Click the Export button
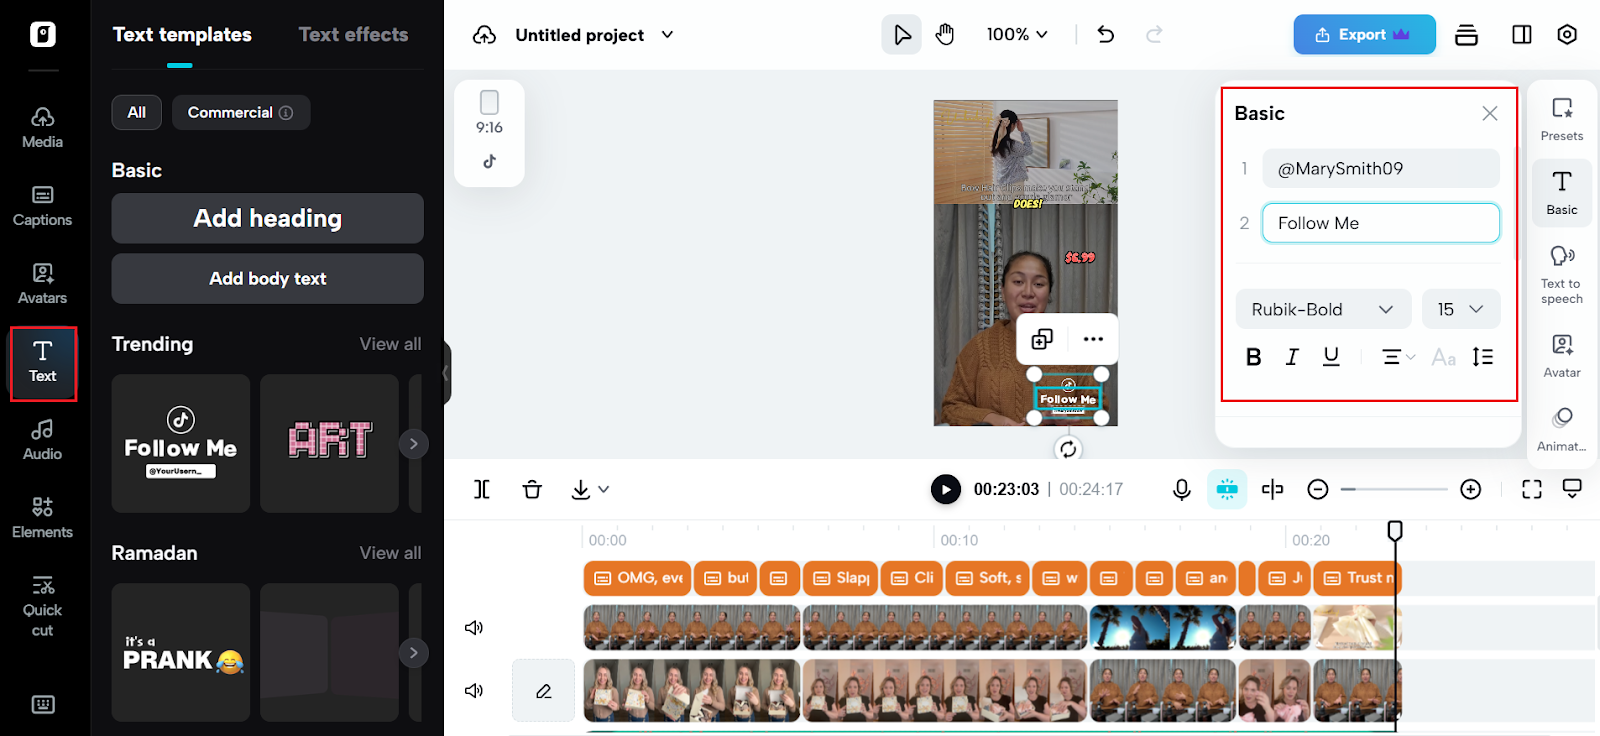Screen dimensions: 1600x736 tap(1364, 34)
